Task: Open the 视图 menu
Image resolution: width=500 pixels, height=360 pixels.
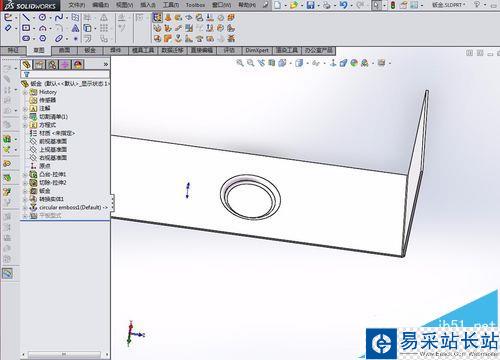Action: coord(124,5)
